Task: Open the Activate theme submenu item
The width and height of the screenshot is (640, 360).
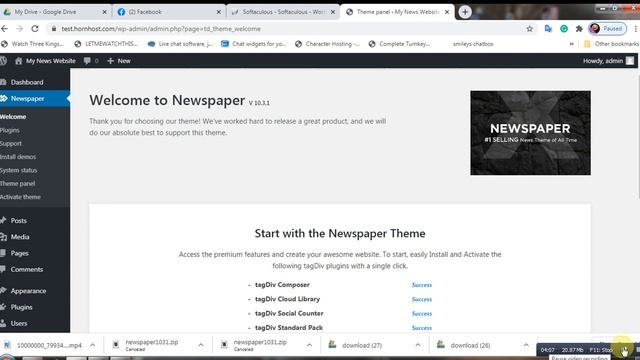Action: pyautogui.click(x=20, y=197)
